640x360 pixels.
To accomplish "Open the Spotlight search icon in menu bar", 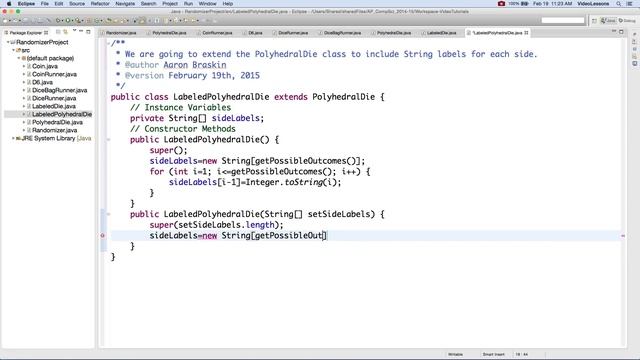I will [x=619, y=4].
